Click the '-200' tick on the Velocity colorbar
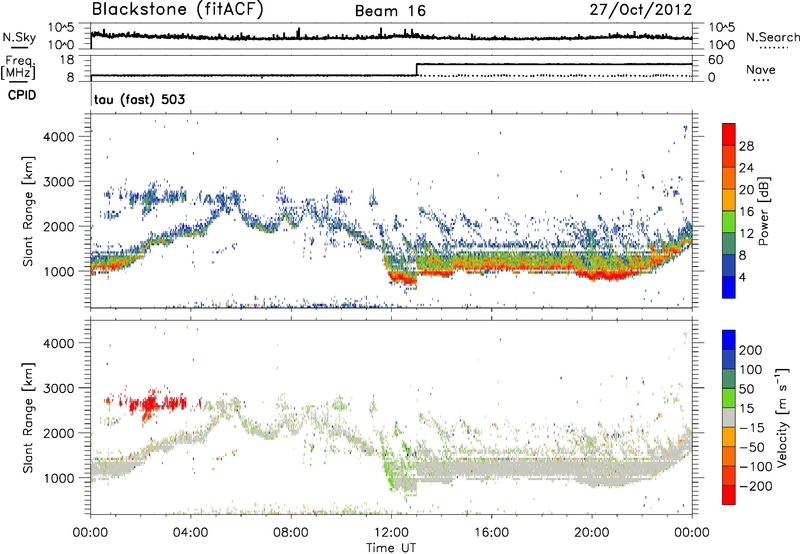This screenshot has height=554, width=800. pyautogui.click(x=756, y=486)
